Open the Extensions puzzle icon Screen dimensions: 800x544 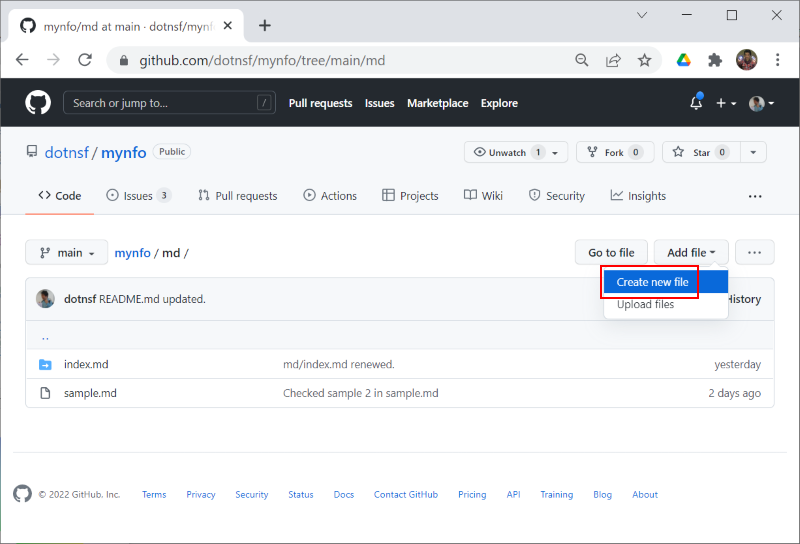(x=715, y=60)
